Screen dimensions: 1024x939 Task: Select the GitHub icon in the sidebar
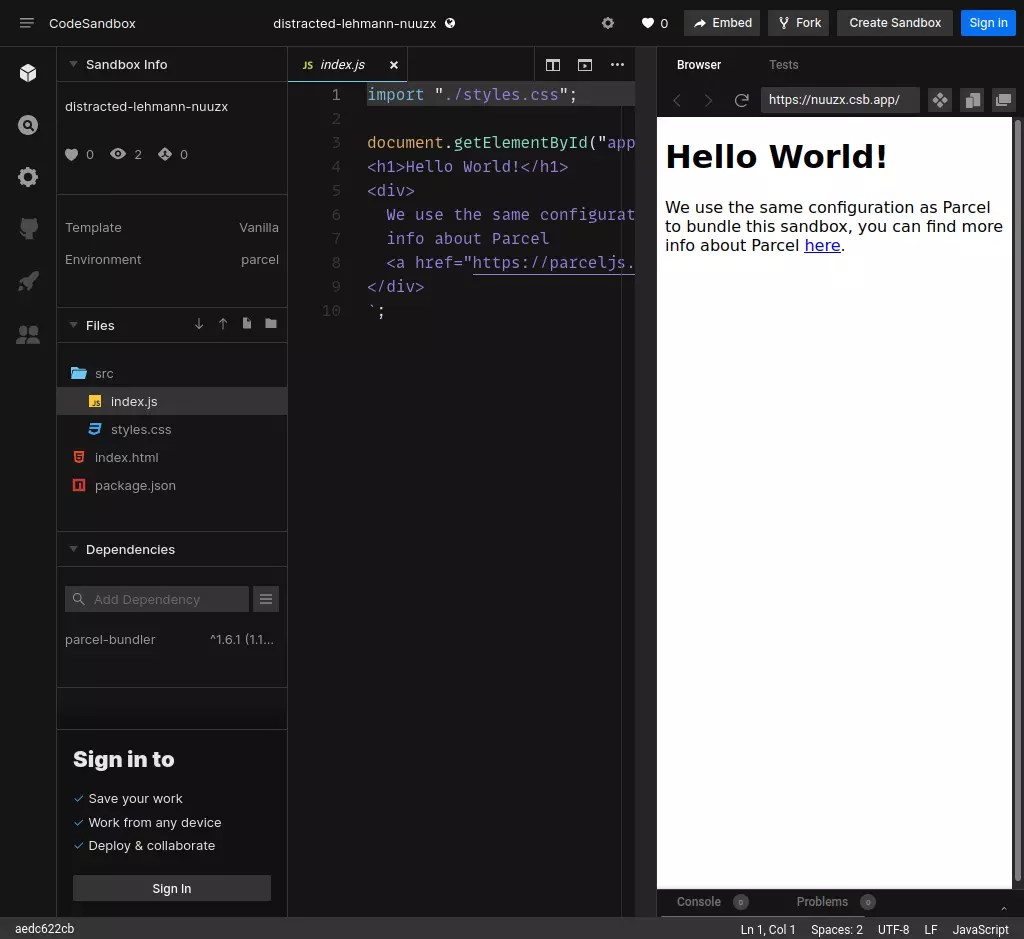pos(27,229)
